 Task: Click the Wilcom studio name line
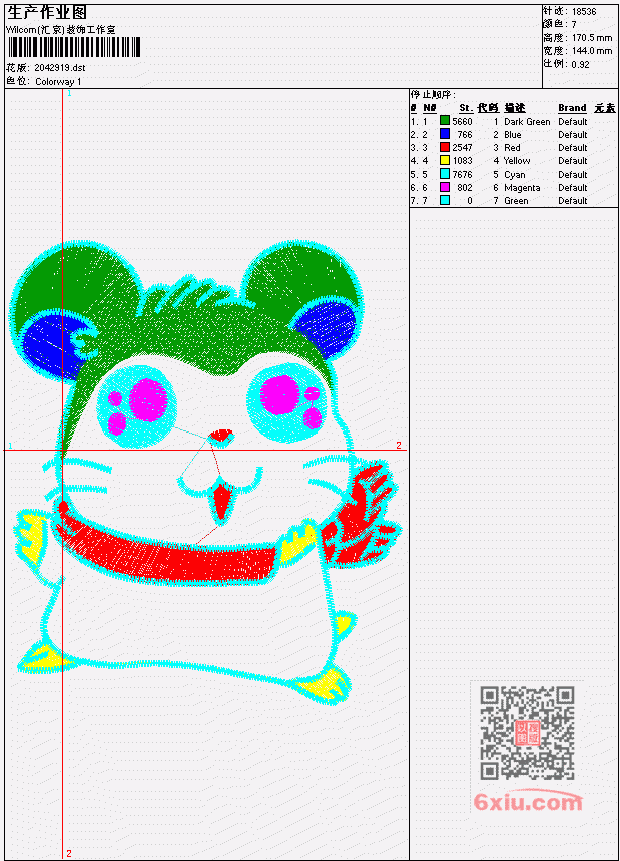(x=60, y=30)
